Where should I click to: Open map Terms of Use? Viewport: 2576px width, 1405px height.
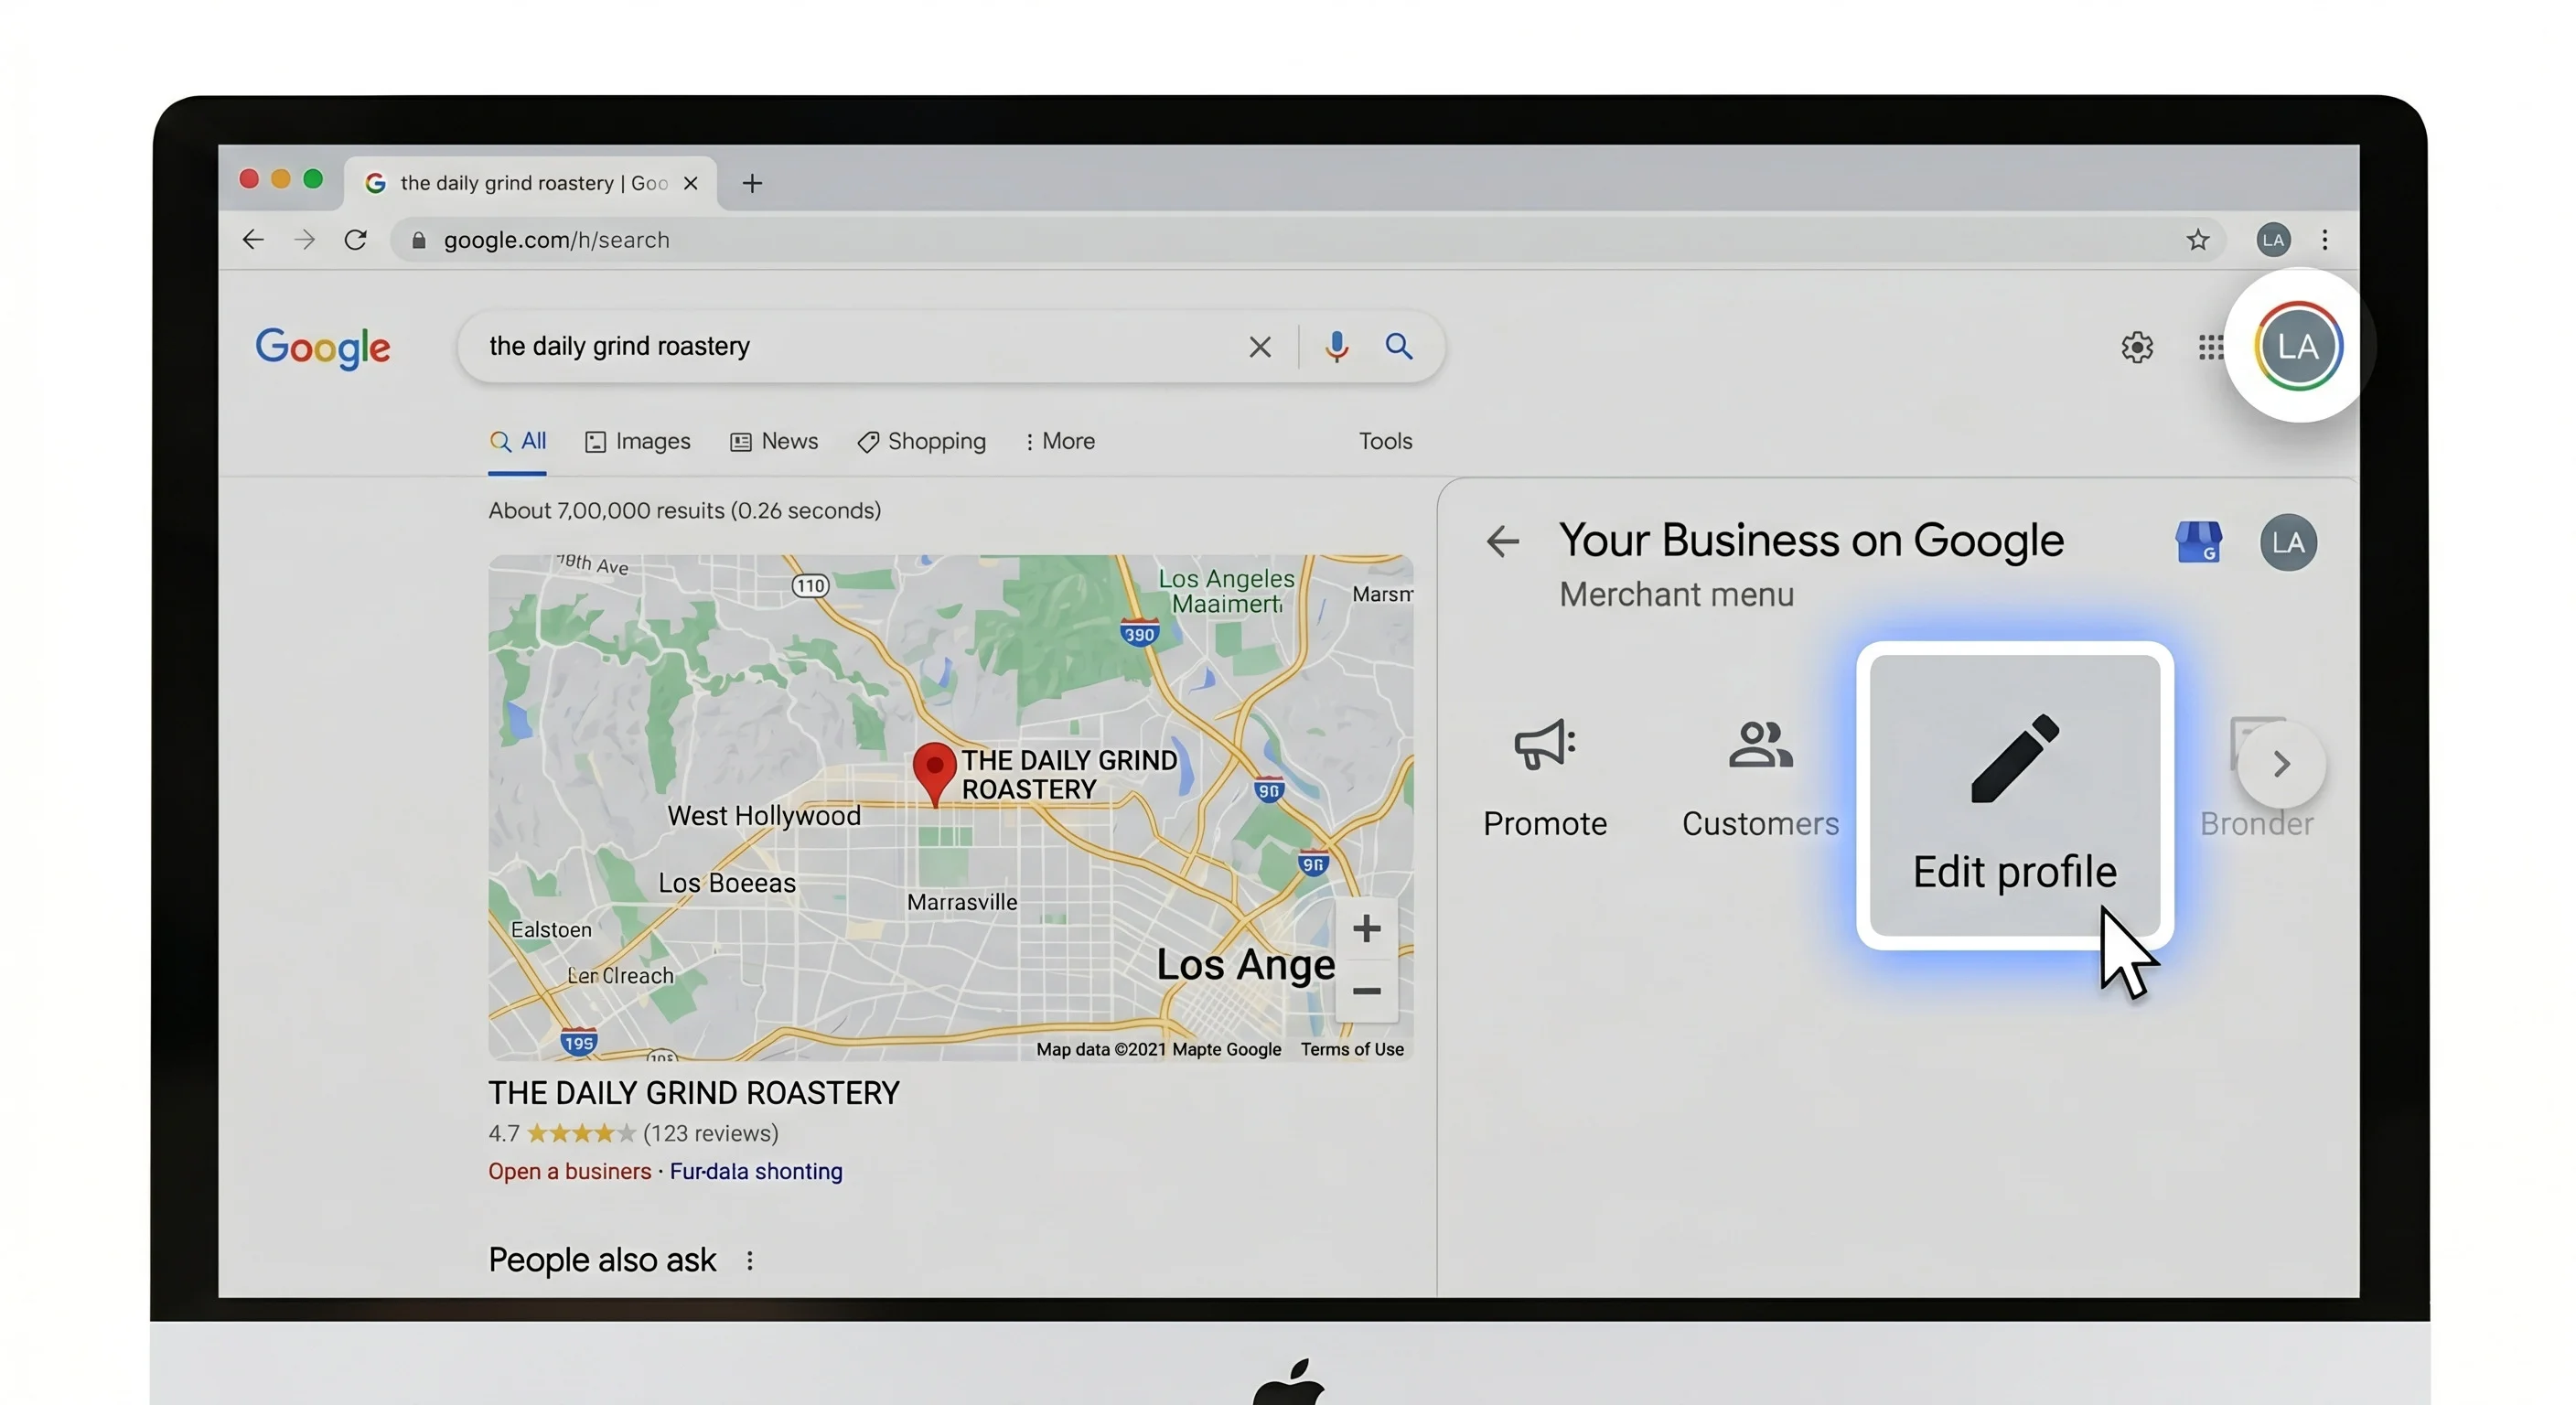click(1352, 1049)
